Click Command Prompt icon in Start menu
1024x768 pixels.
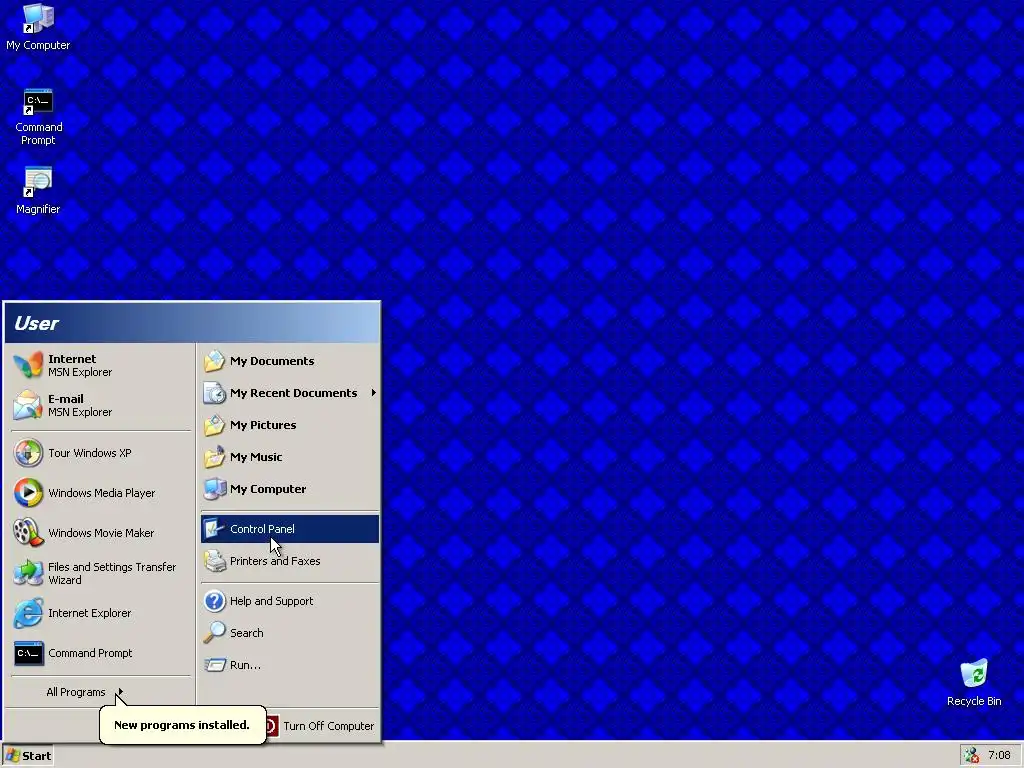[28, 653]
